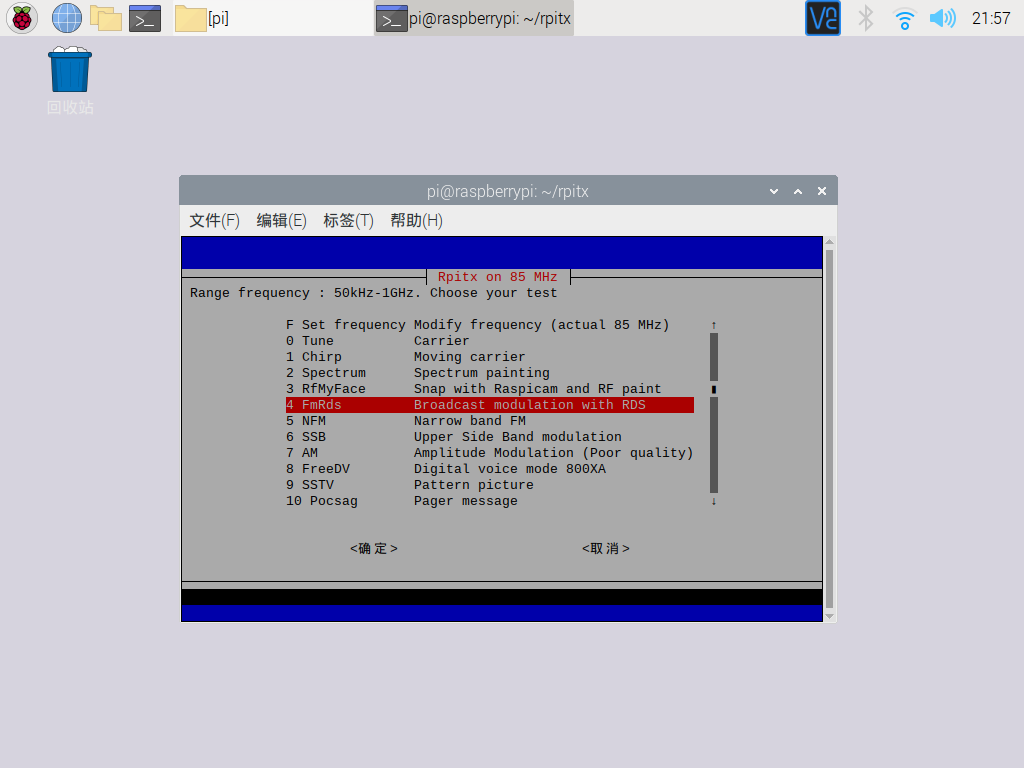Open the file manager folder icon
This screenshot has height=768, width=1024.
(106, 18)
